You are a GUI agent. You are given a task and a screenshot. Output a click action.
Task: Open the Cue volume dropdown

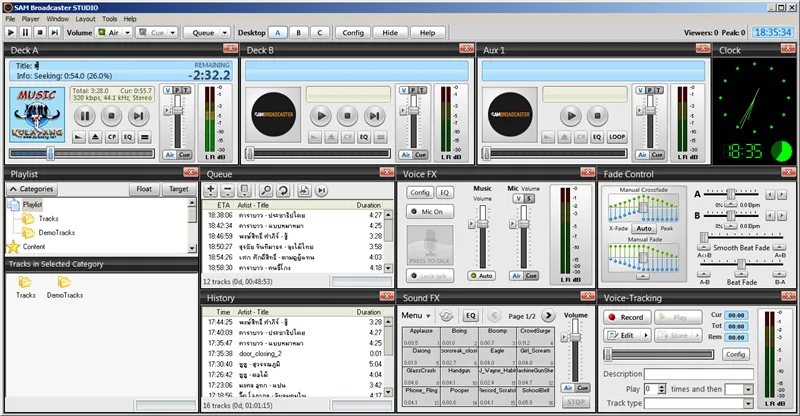pos(172,32)
